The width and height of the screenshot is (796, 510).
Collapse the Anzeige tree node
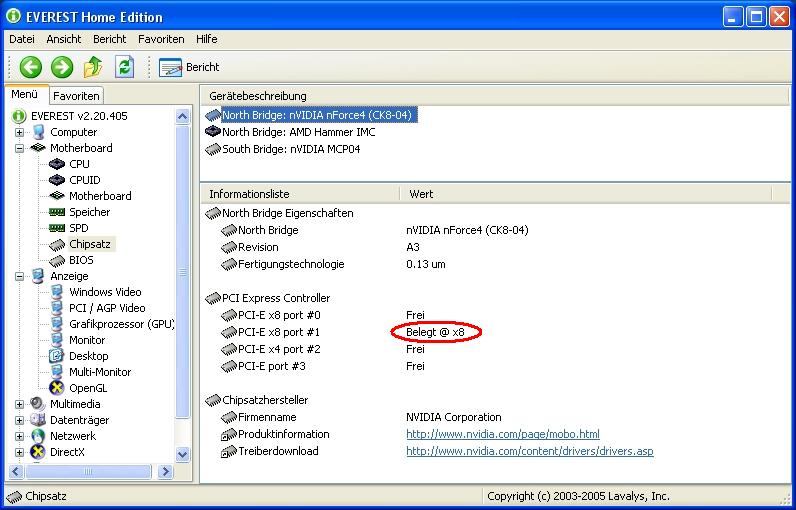[x=19, y=276]
